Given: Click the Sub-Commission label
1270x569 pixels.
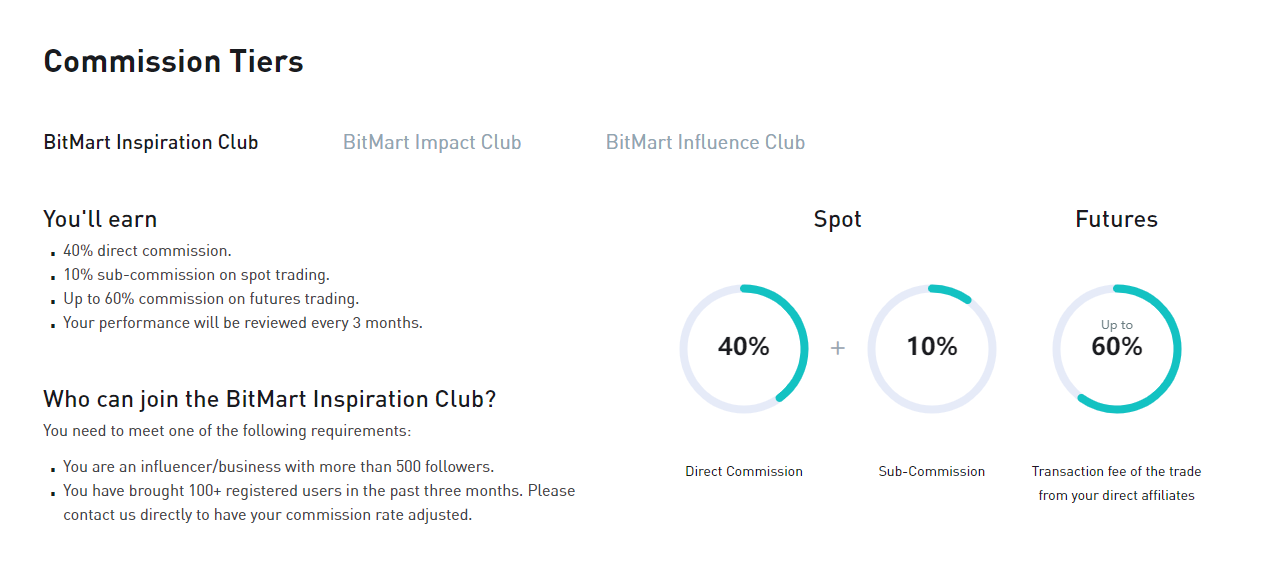Looking at the screenshot, I should 932,471.
